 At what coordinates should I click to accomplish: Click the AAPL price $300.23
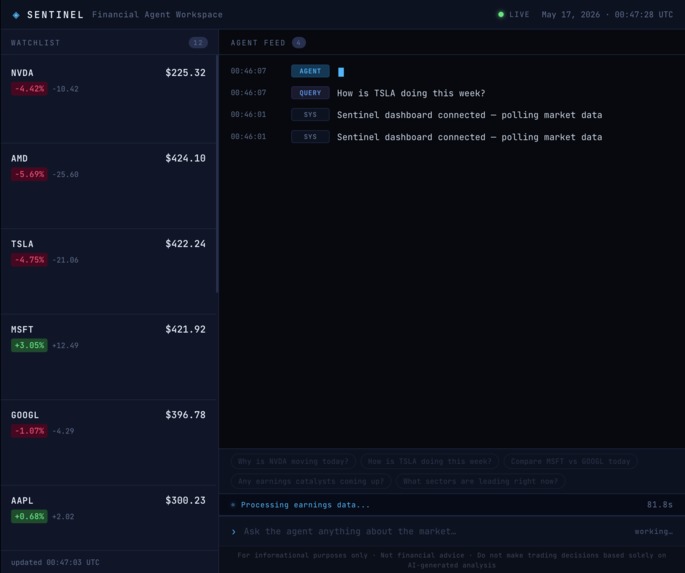pos(185,501)
